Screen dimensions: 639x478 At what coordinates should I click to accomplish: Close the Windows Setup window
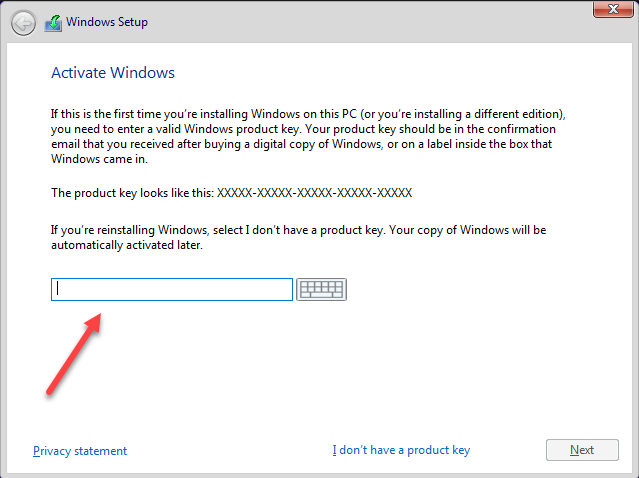click(609, 9)
